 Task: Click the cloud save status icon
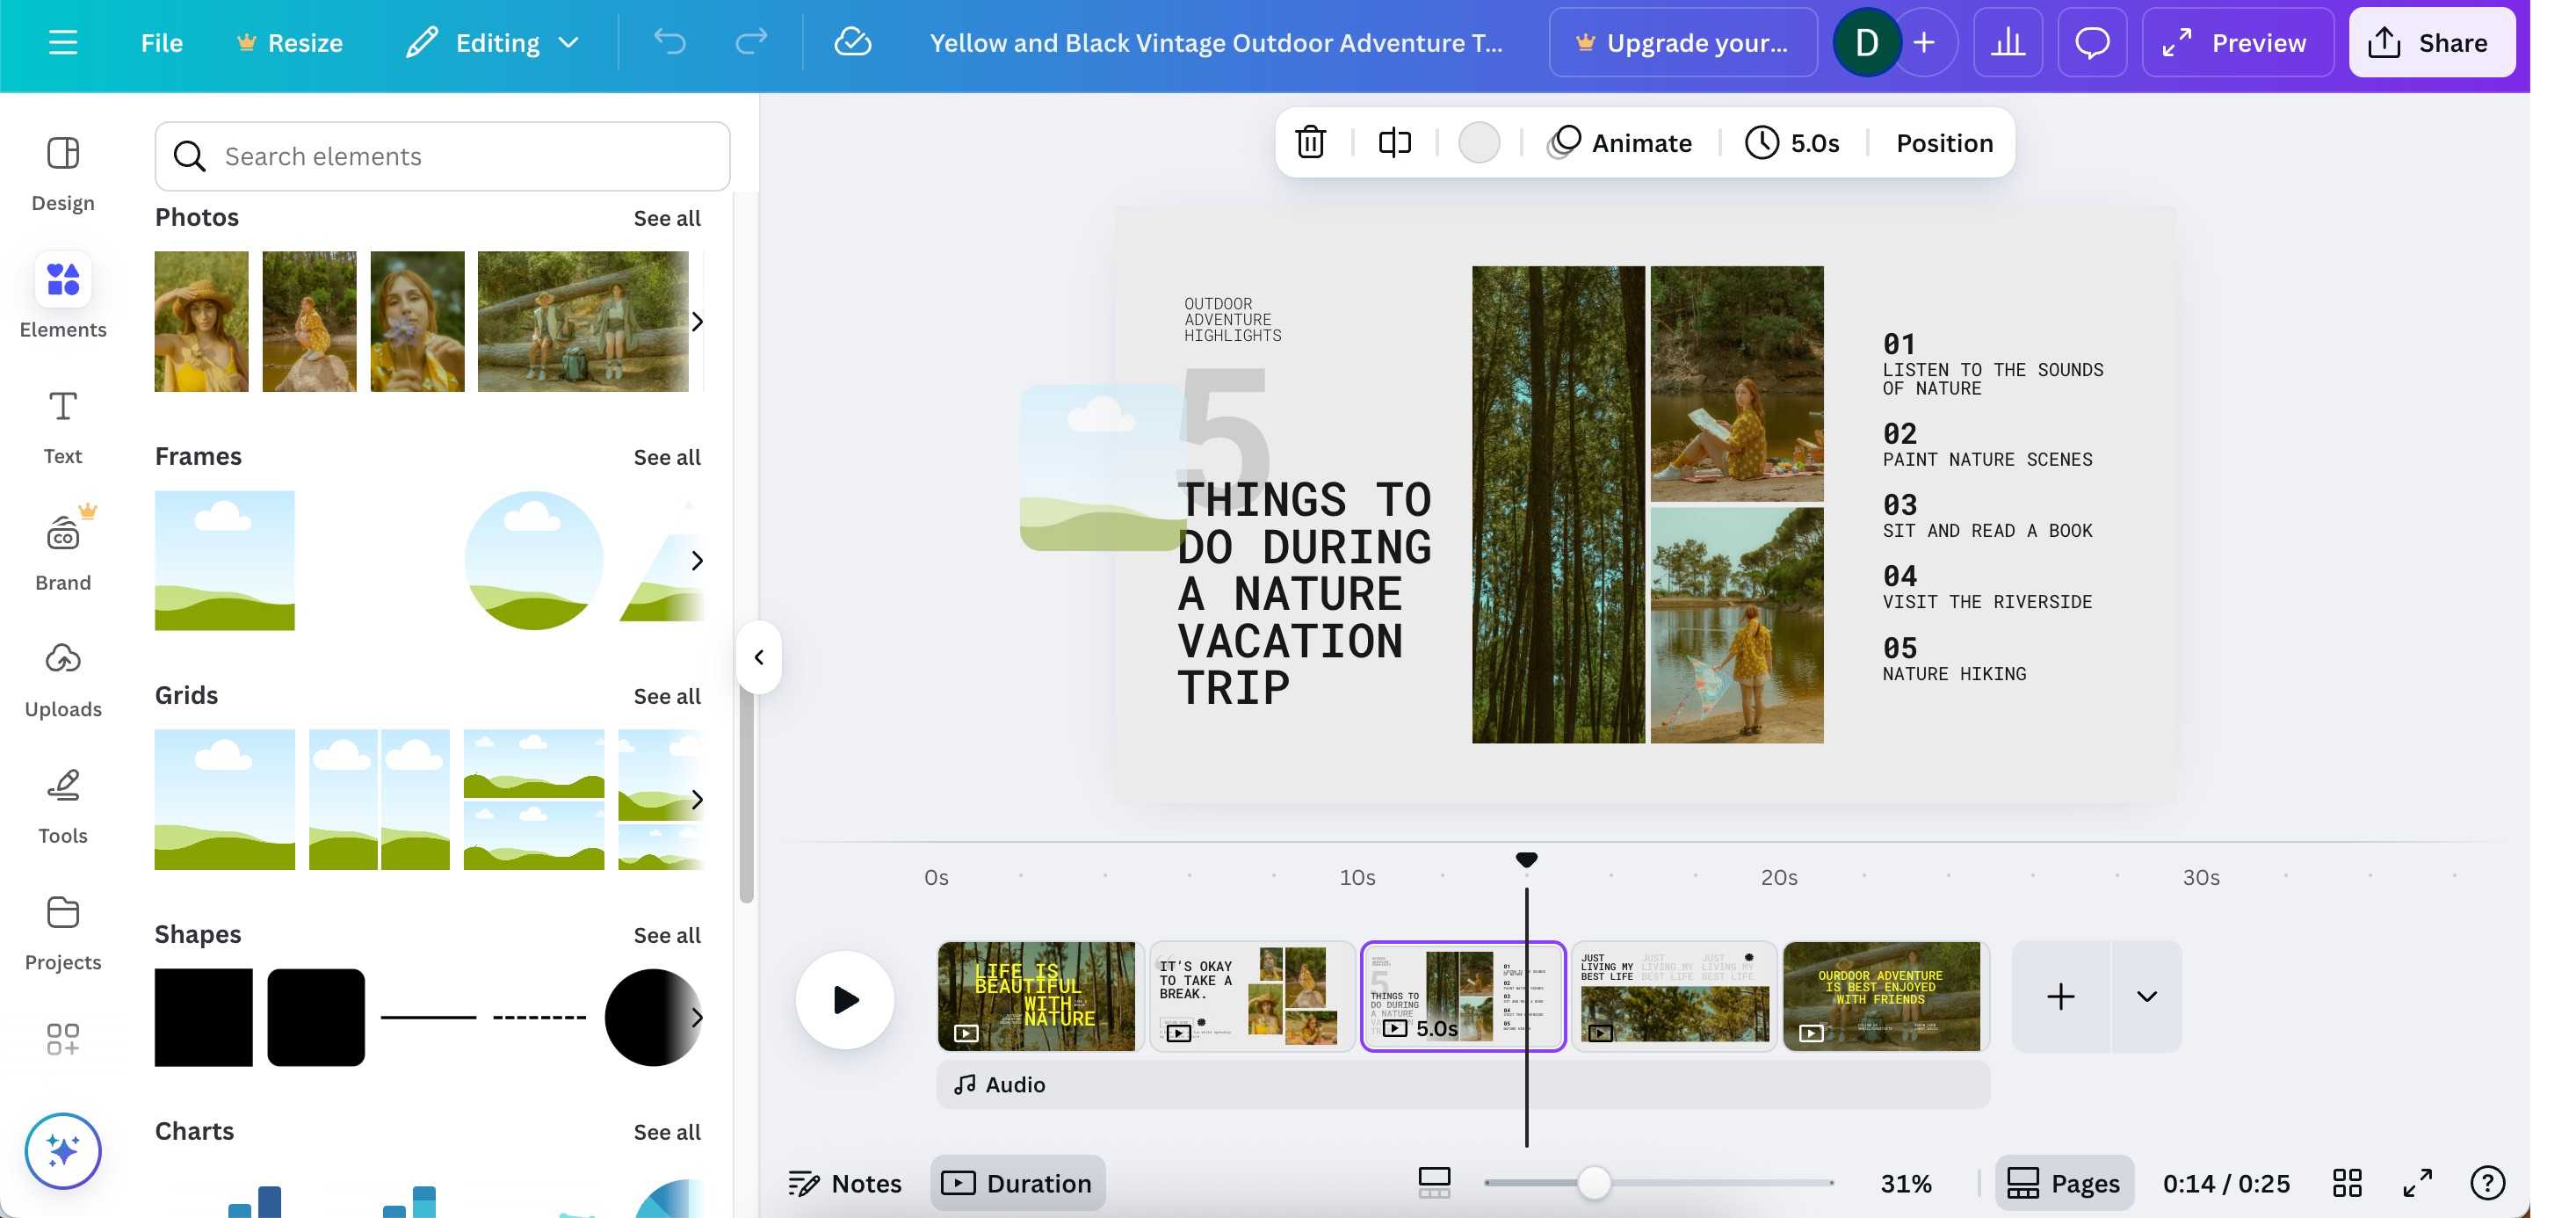(852, 43)
